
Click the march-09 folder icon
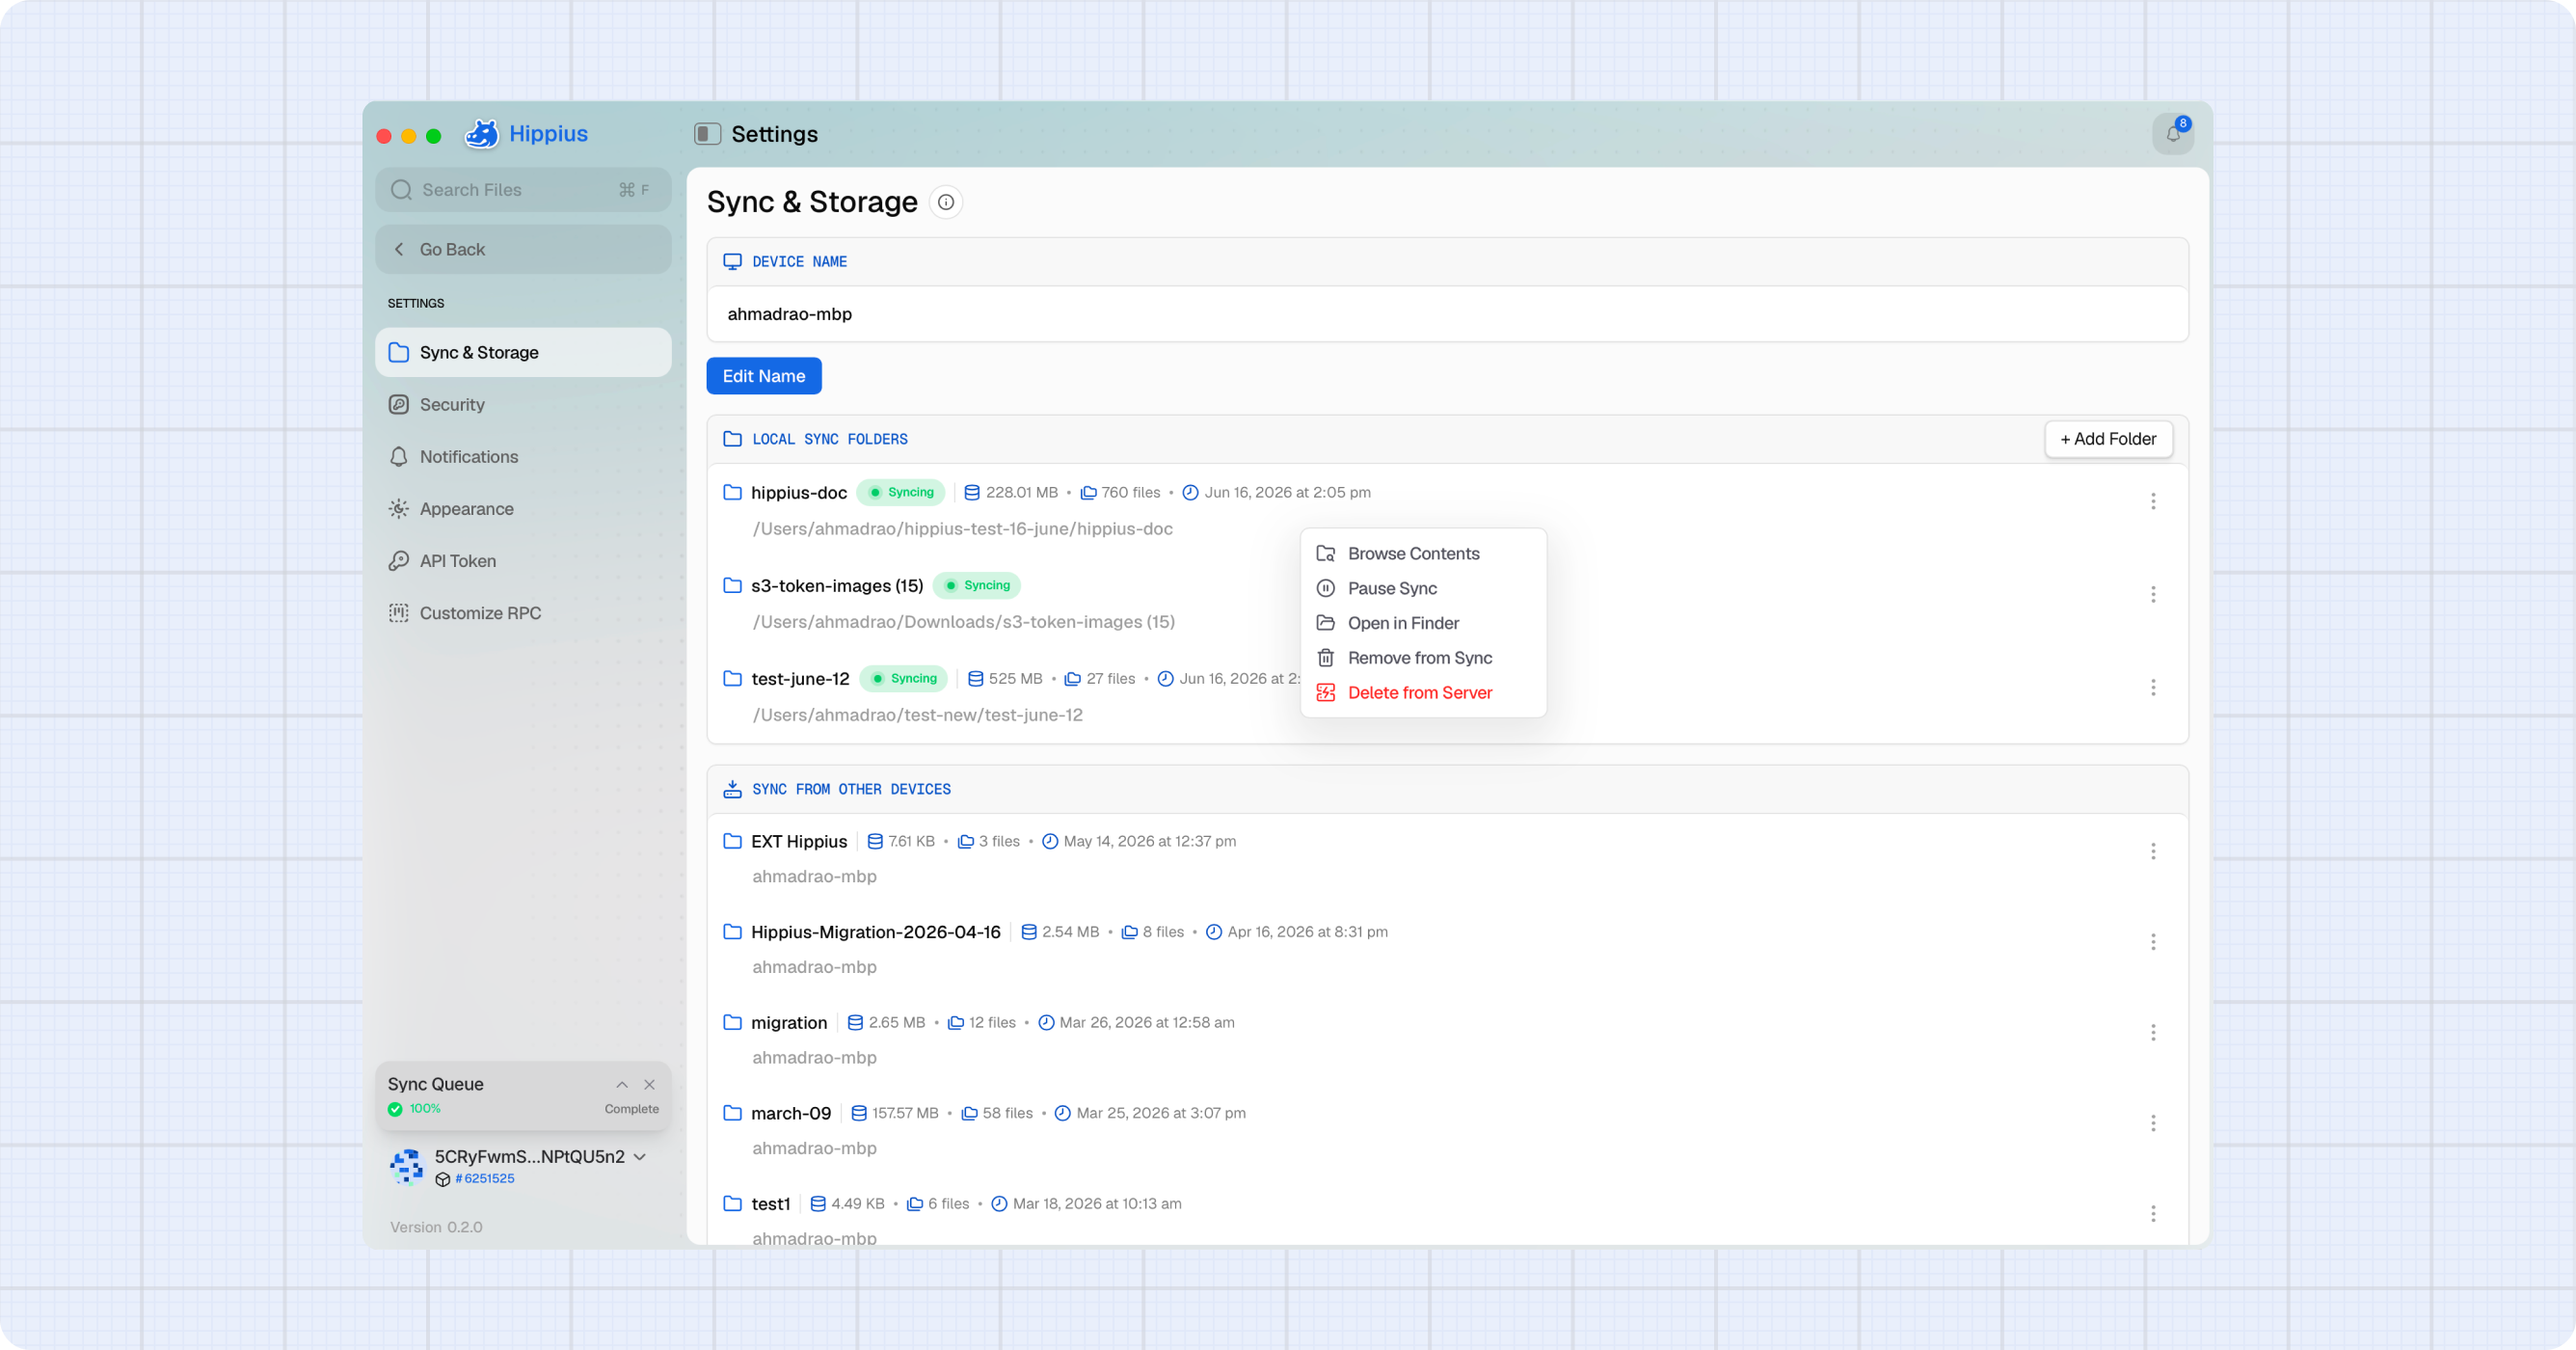coord(732,1113)
